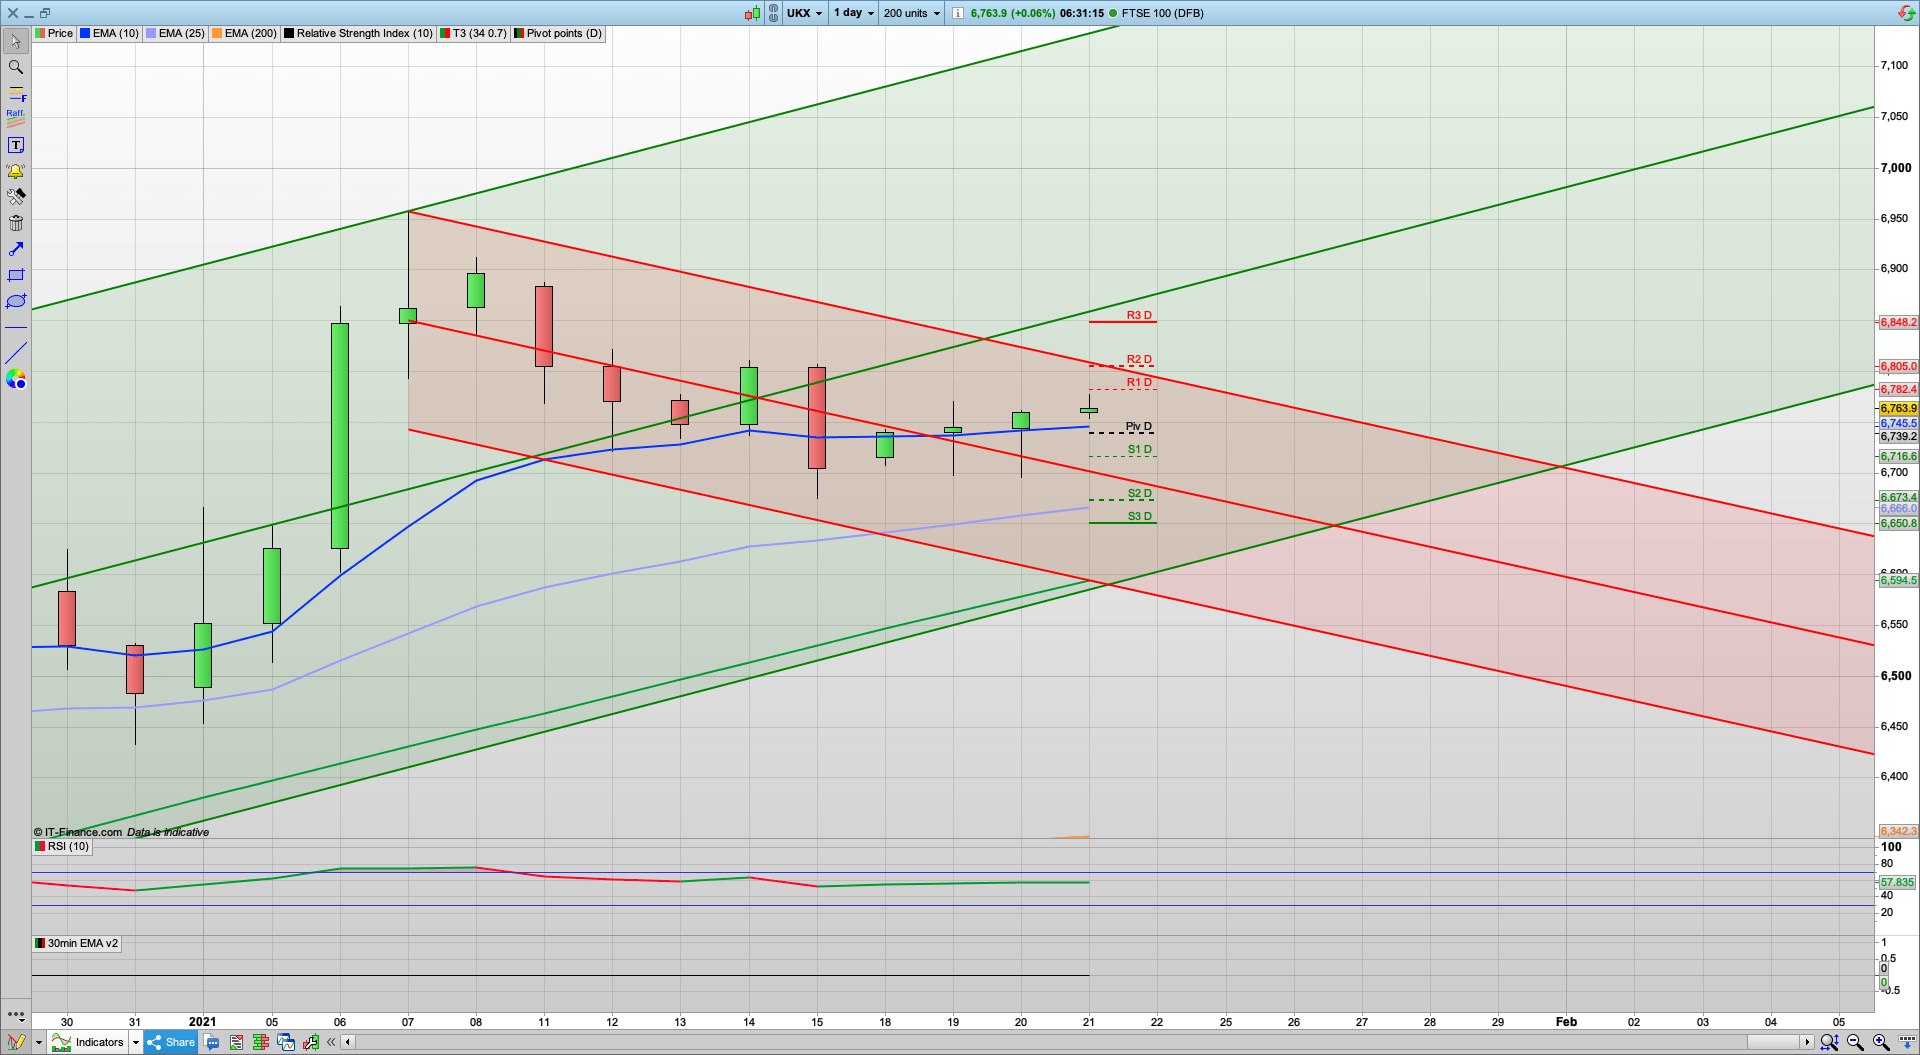Toggle the EMA (200) indicator label
1920x1055 pixels.
244,33
